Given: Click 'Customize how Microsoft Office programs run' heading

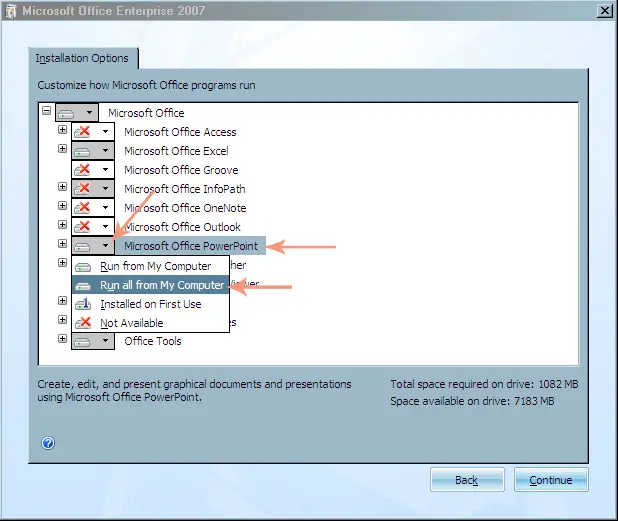Looking at the screenshot, I should point(146,85).
